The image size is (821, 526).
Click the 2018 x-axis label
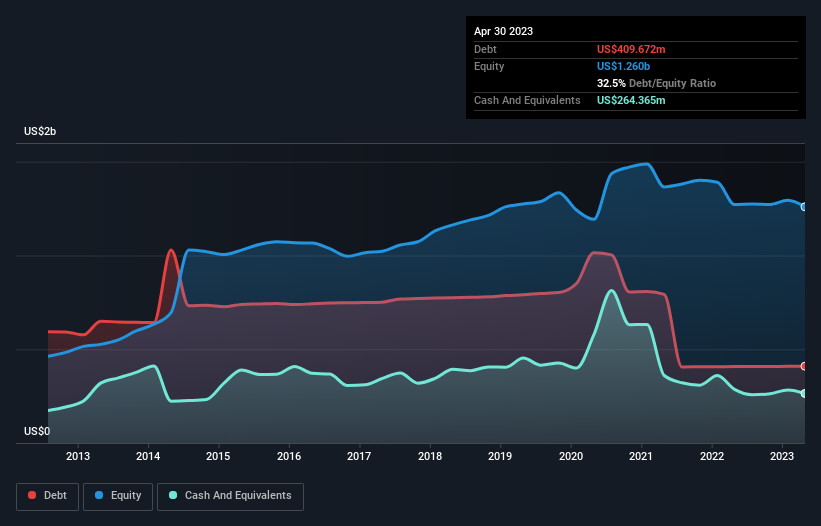click(x=430, y=456)
